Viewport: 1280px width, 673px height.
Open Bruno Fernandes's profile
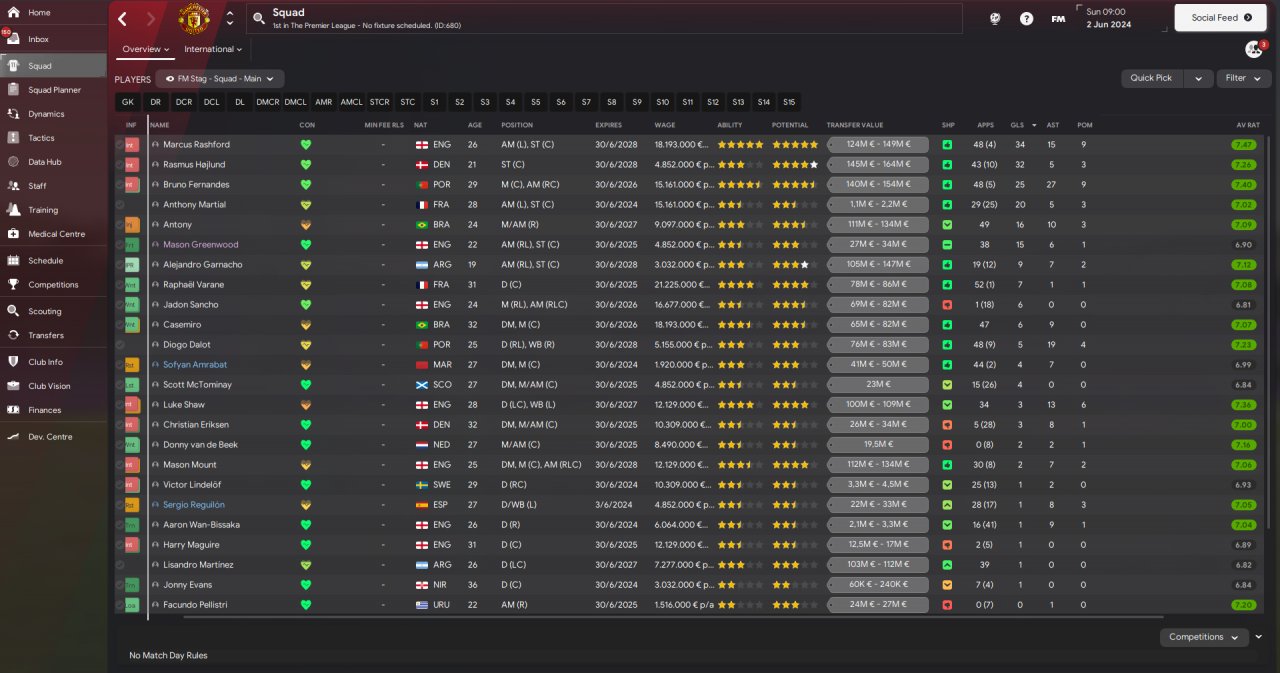tap(196, 185)
